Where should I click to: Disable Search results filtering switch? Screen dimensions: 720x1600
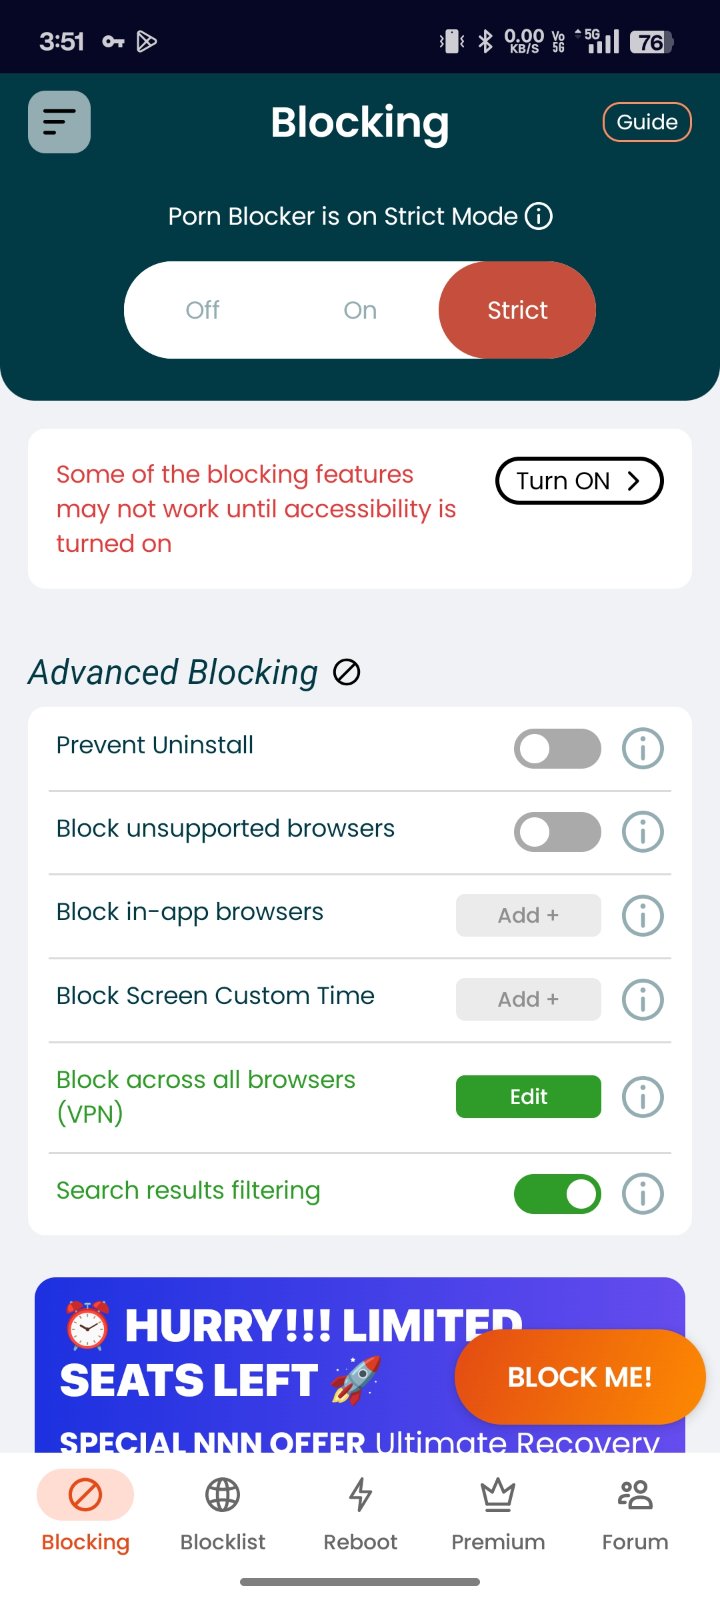[558, 1193]
